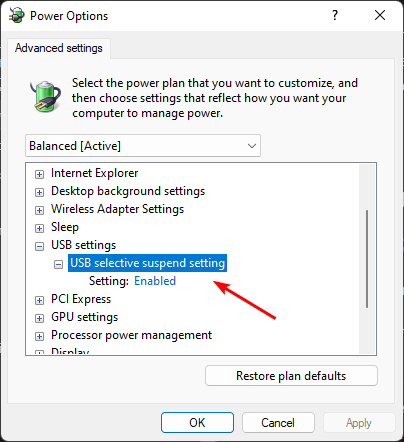Click Restore plan defaults button

(x=291, y=376)
